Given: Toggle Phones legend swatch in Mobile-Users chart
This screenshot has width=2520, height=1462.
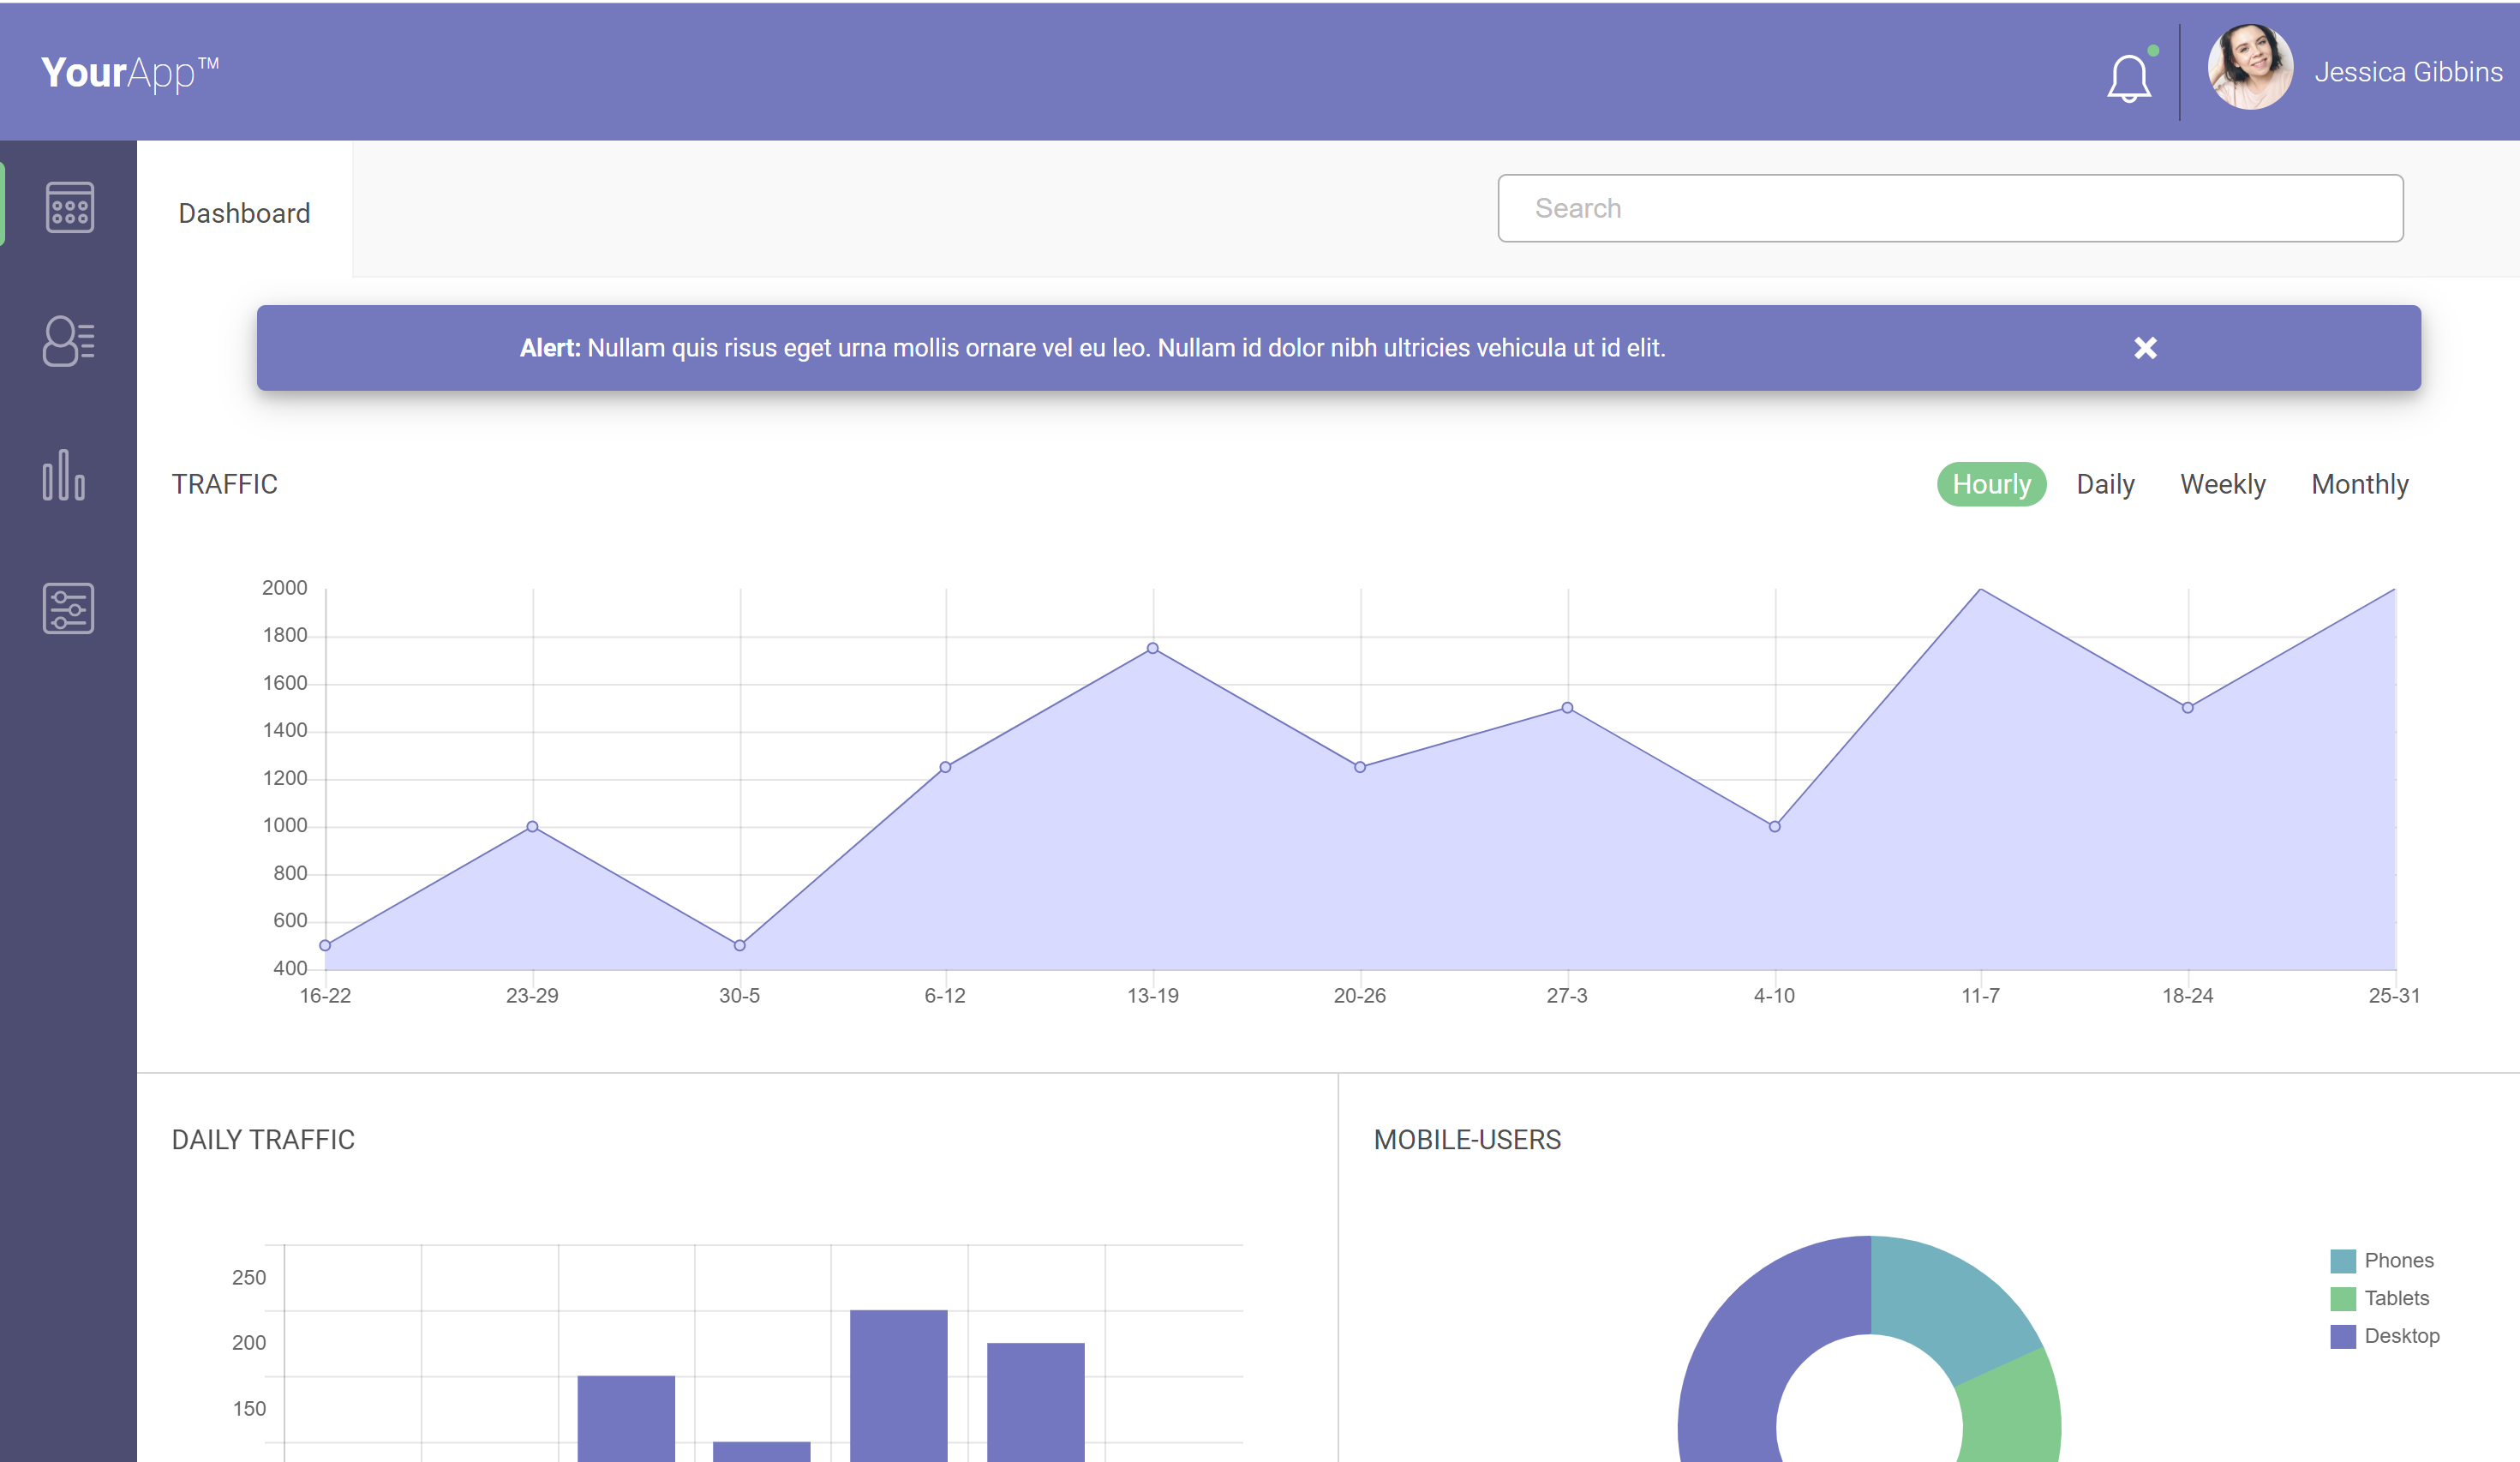Looking at the screenshot, I should (2342, 1261).
